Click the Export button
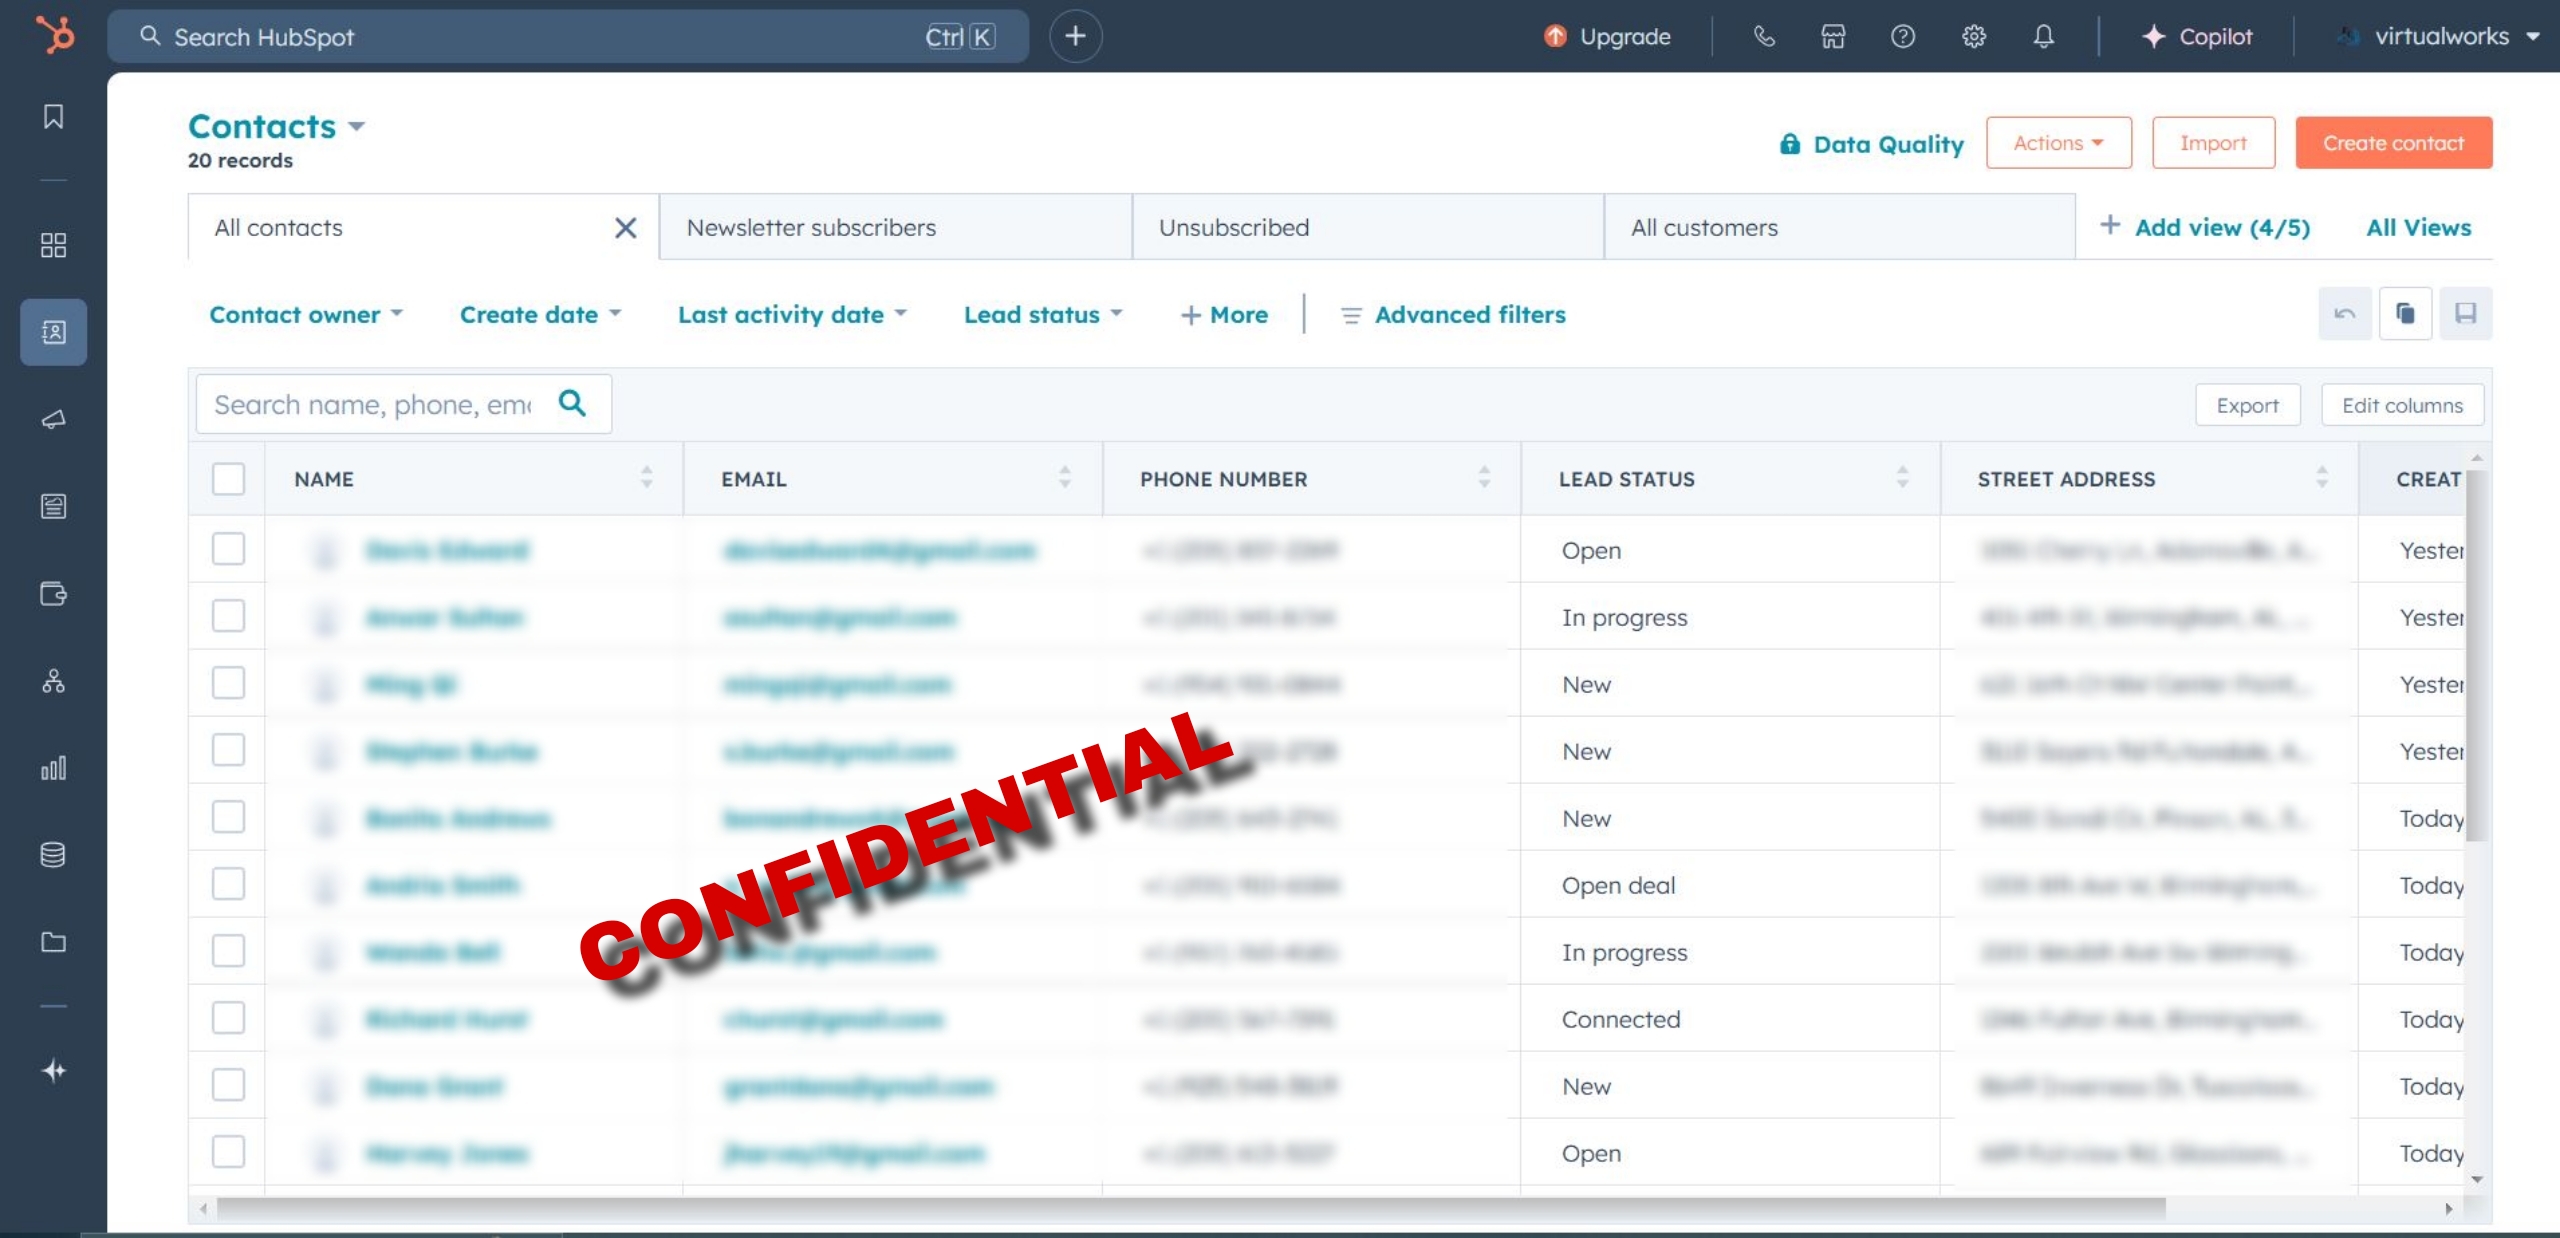Image resolution: width=2560 pixels, height=1238 pixels. pos(2247,405)
